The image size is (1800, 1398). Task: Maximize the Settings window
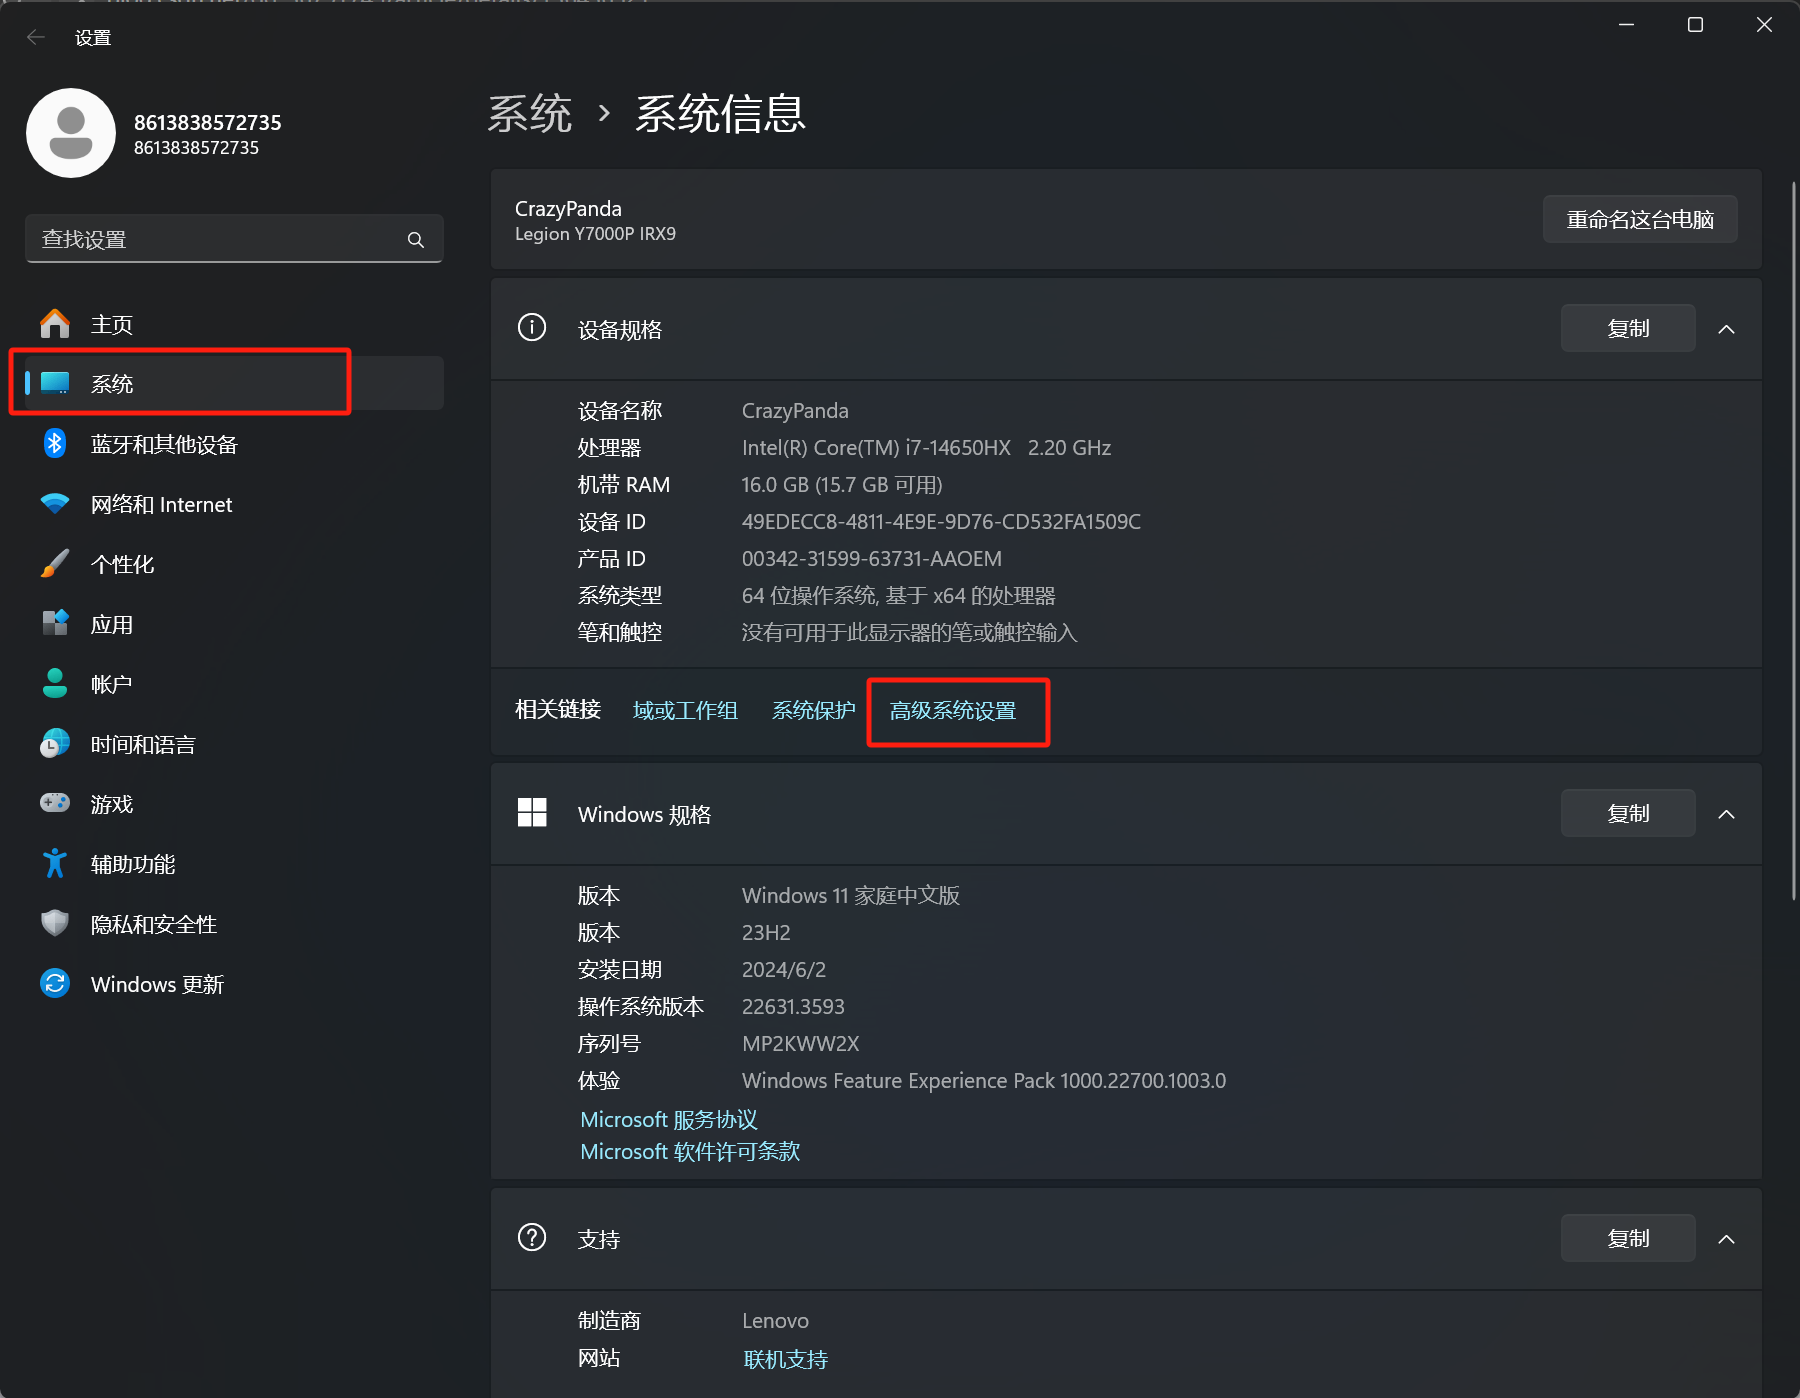coord(1695,24)
